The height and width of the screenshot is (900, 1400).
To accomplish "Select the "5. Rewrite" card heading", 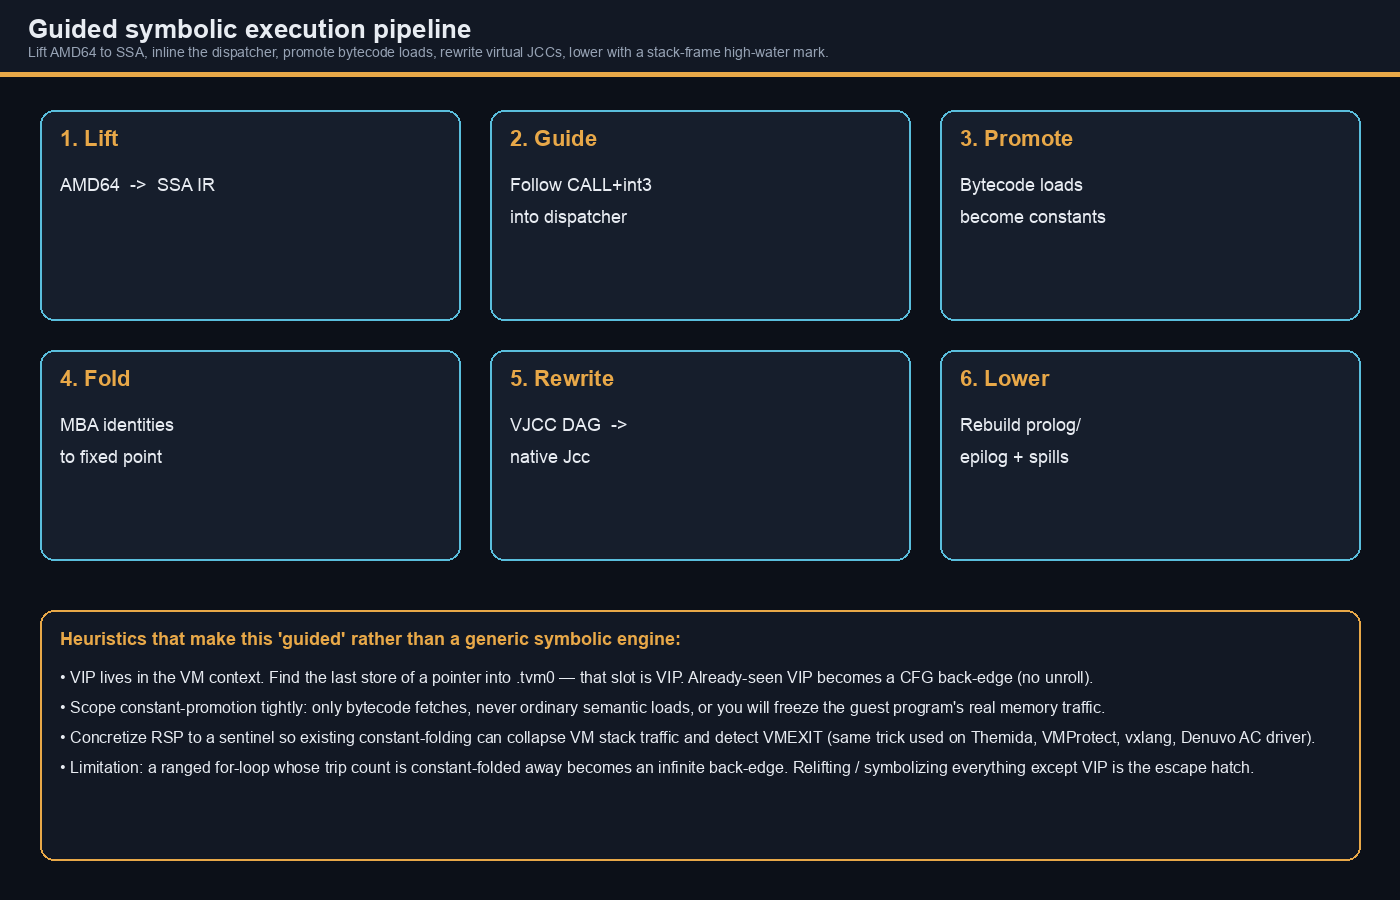I will (562, 379).
